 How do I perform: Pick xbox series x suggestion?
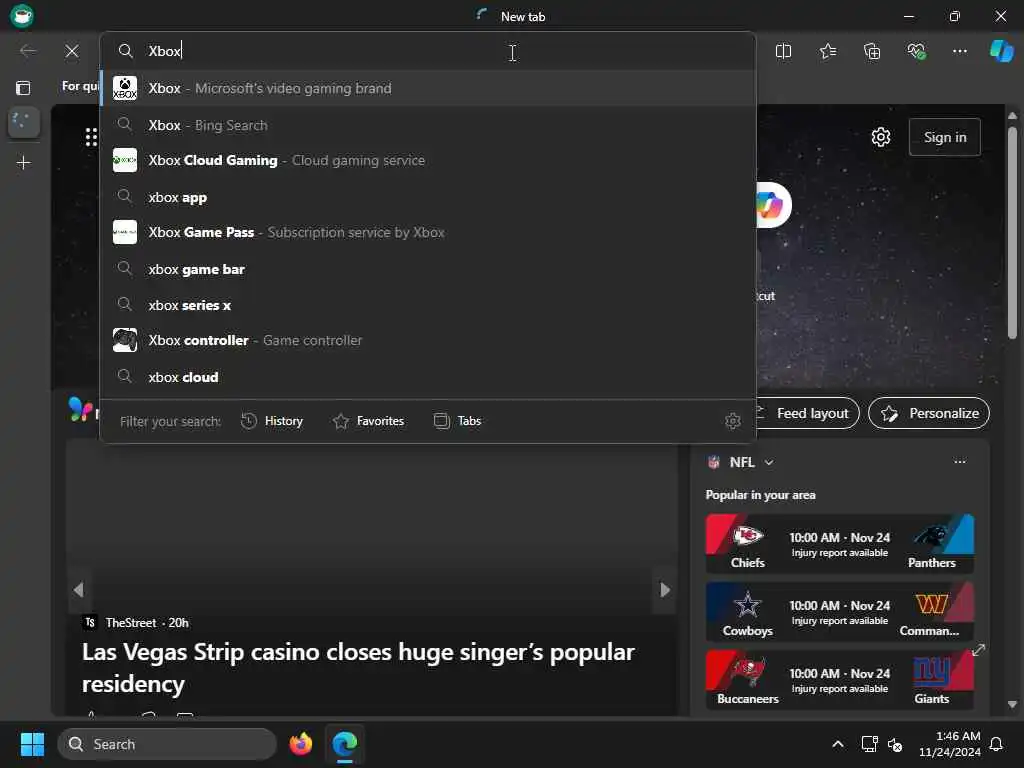point(428,305)
